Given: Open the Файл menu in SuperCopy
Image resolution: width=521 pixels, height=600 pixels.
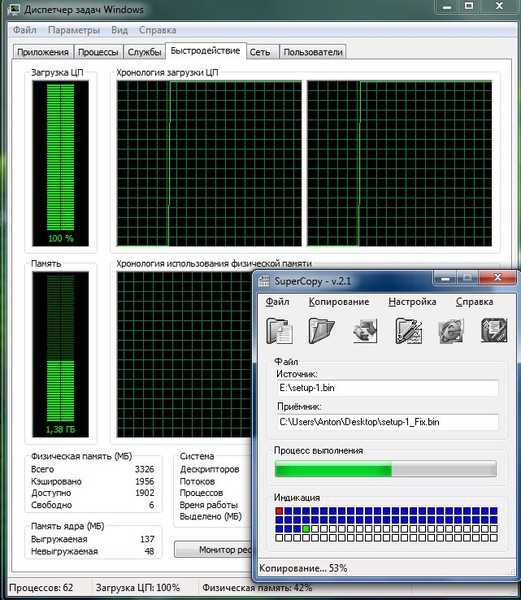Looking at the screenshot, I should point(277,302).
